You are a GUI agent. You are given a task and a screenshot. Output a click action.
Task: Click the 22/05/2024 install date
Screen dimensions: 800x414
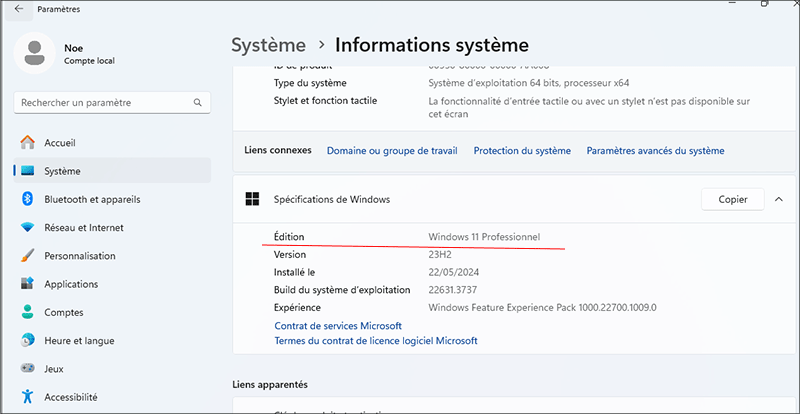(x=454, y=272)
